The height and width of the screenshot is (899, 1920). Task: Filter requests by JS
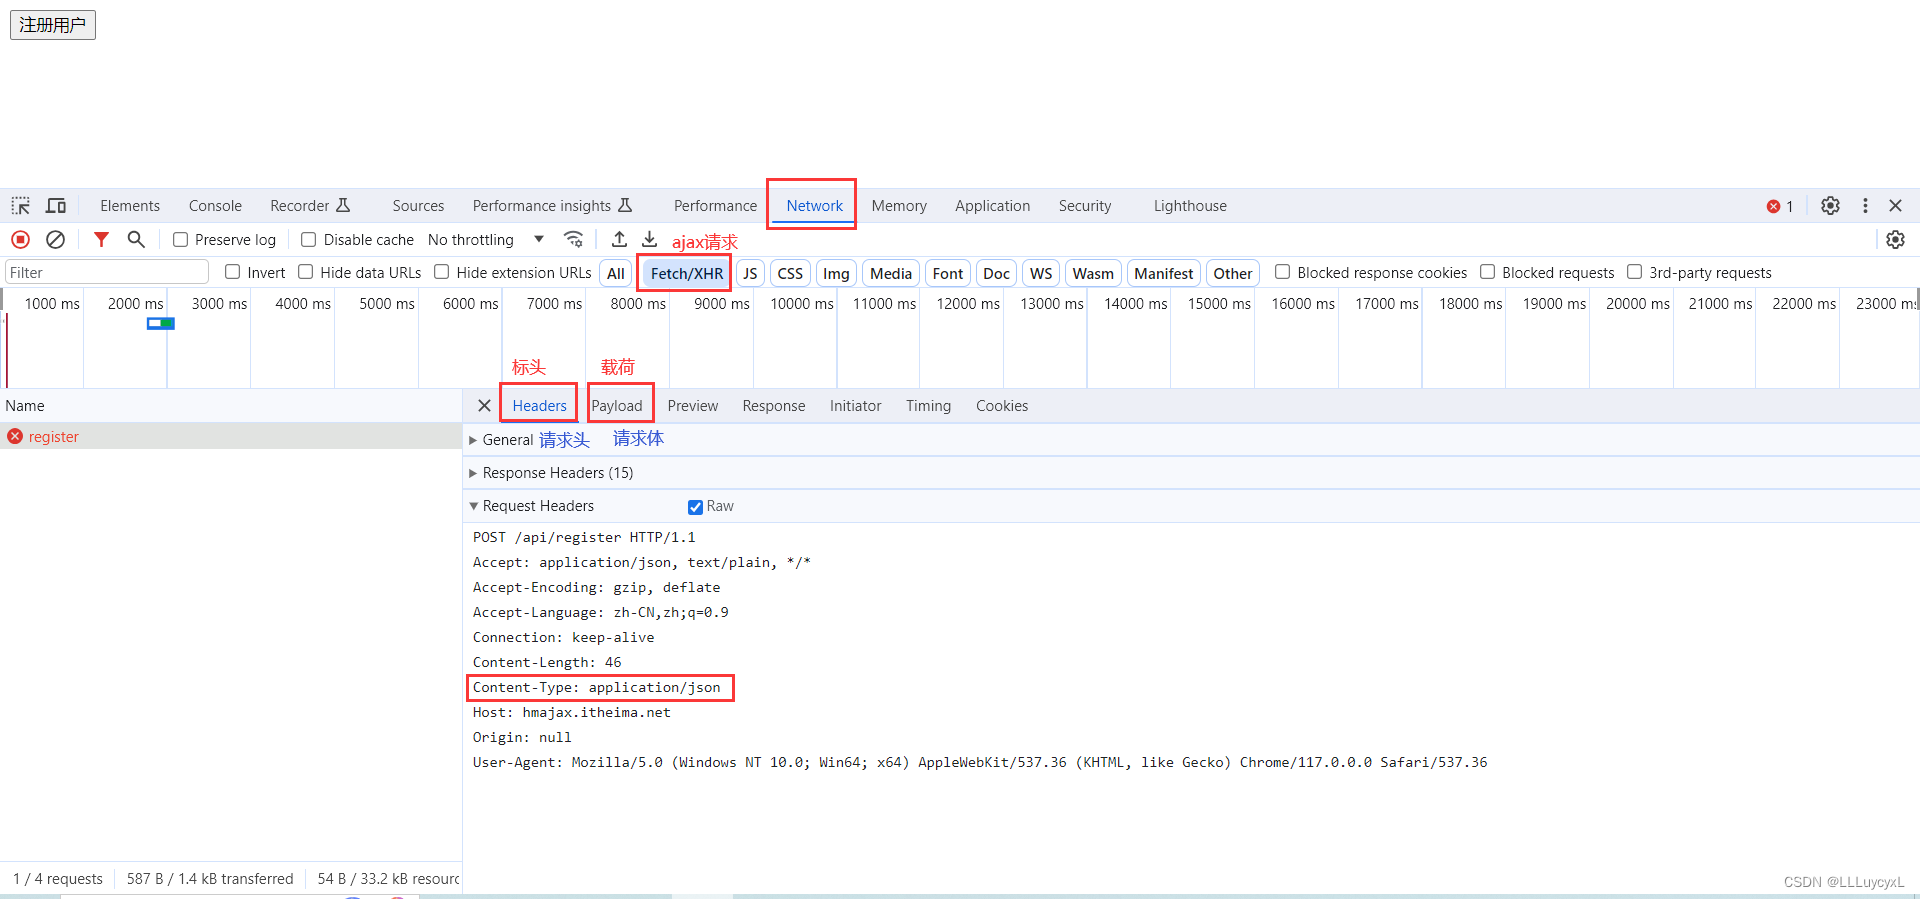(750, 273)
